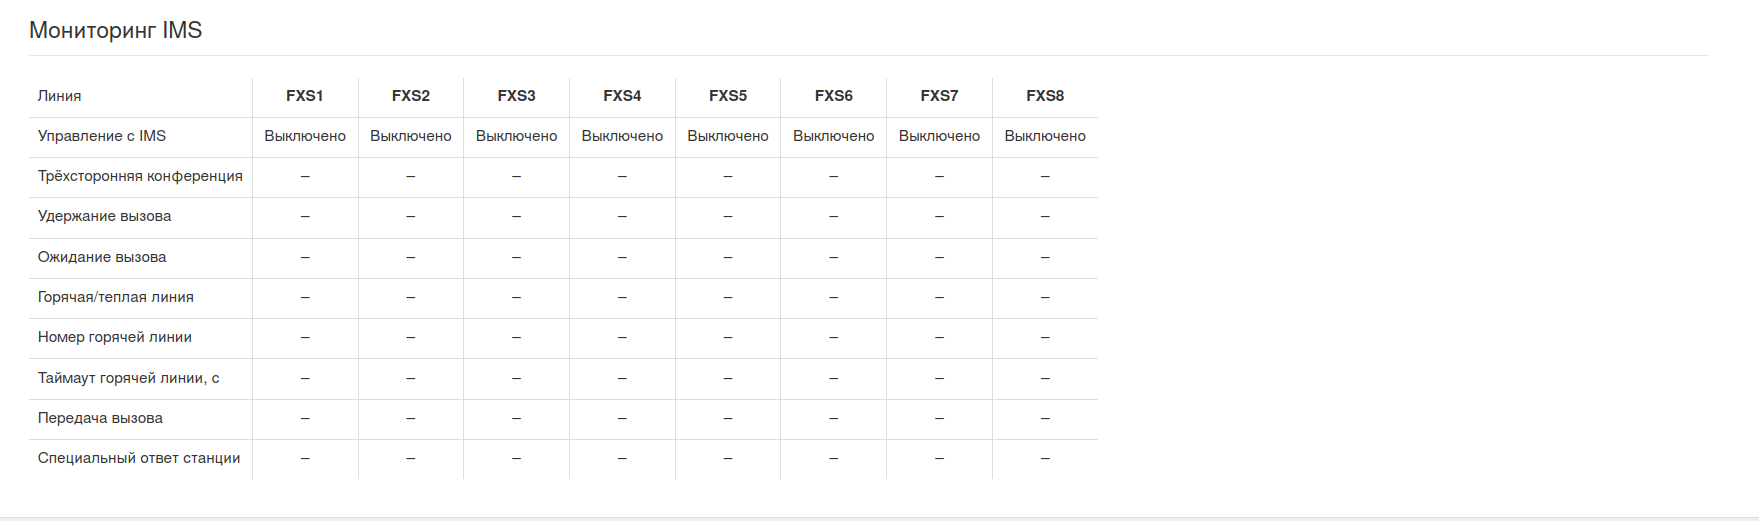Click the 'Ожидание вызова' row label
This screenshot has width=1759, height=521.
102,257
